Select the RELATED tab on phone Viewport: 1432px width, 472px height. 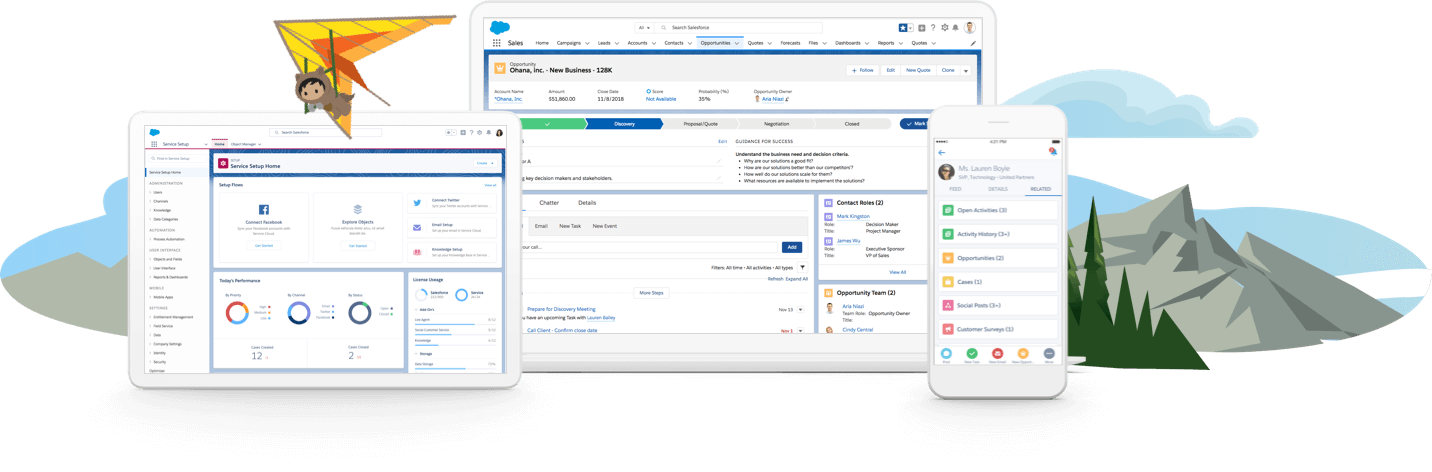click(x=1039, y=188)
